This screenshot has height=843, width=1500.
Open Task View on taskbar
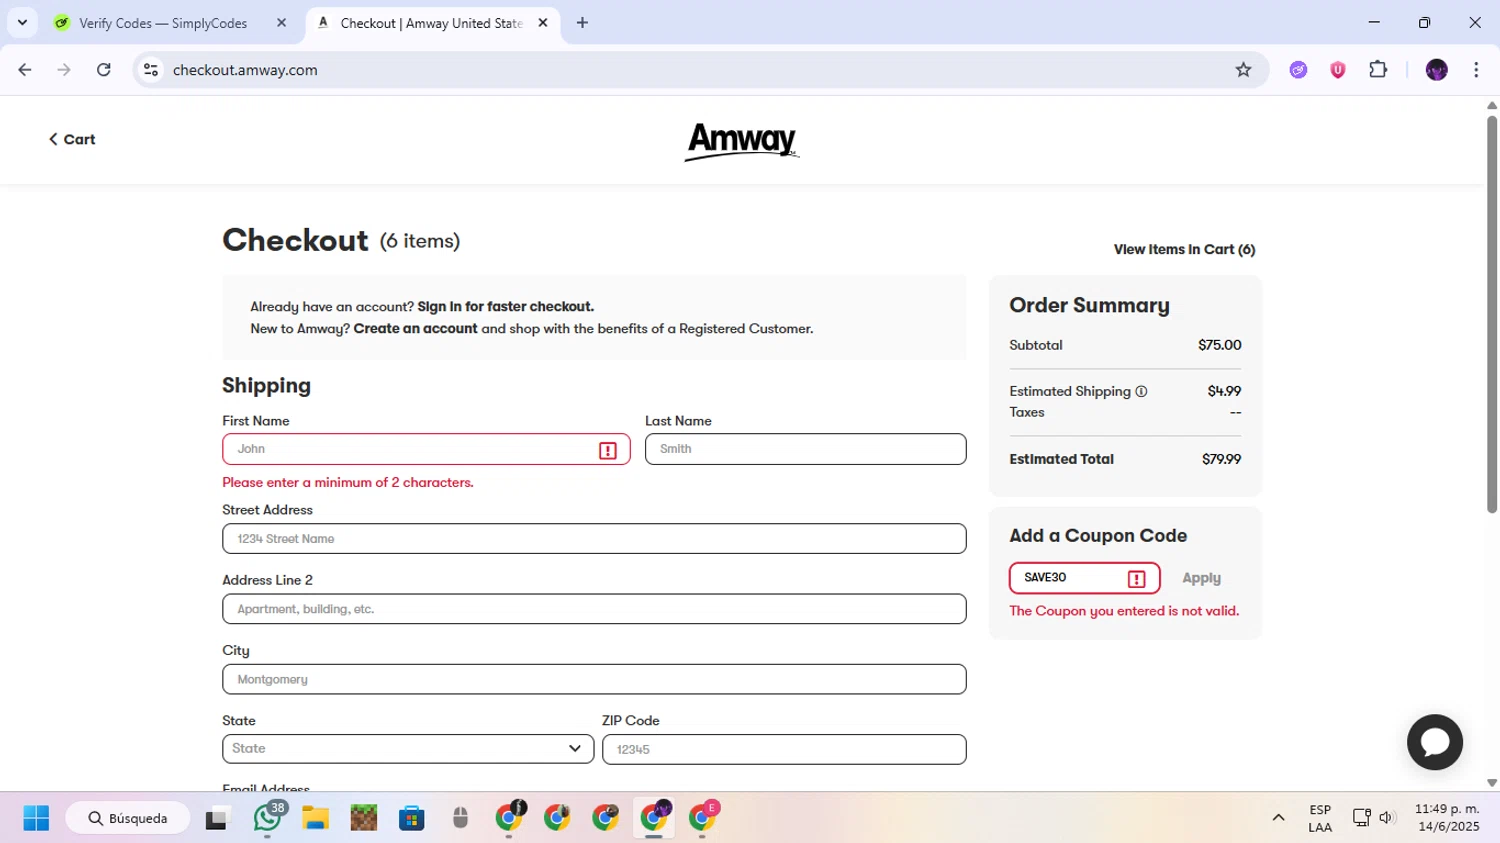(x=216, y=818)
